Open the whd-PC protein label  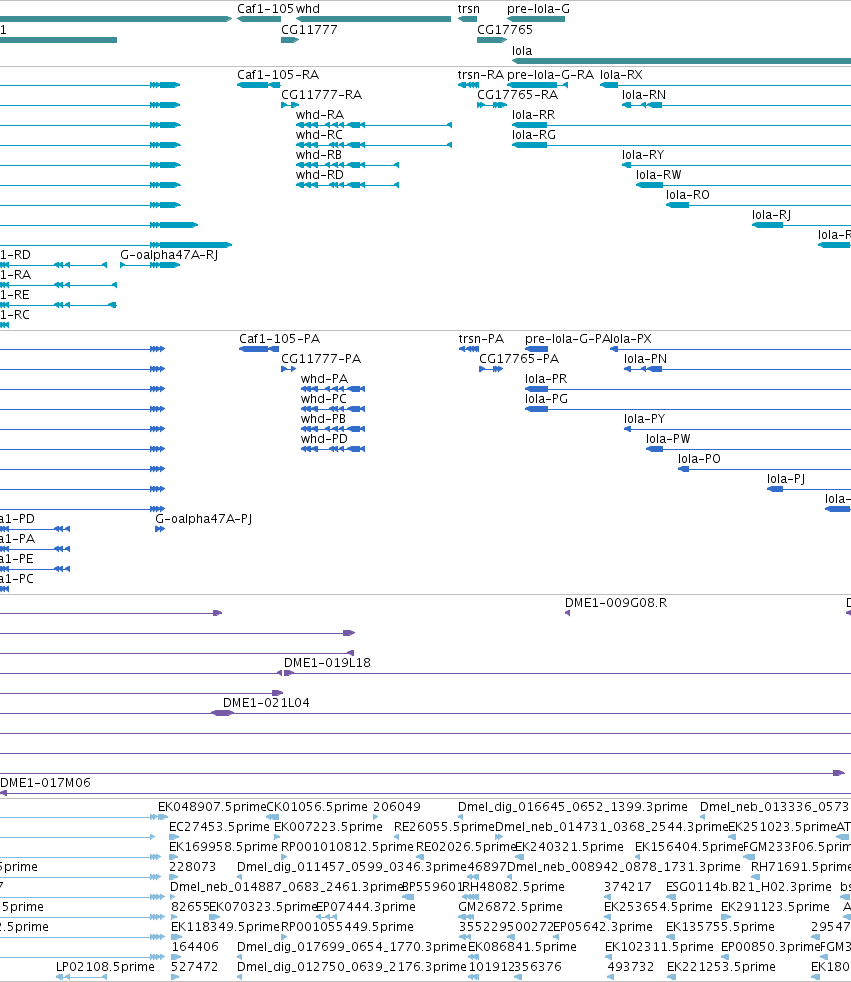coord(324,399)
